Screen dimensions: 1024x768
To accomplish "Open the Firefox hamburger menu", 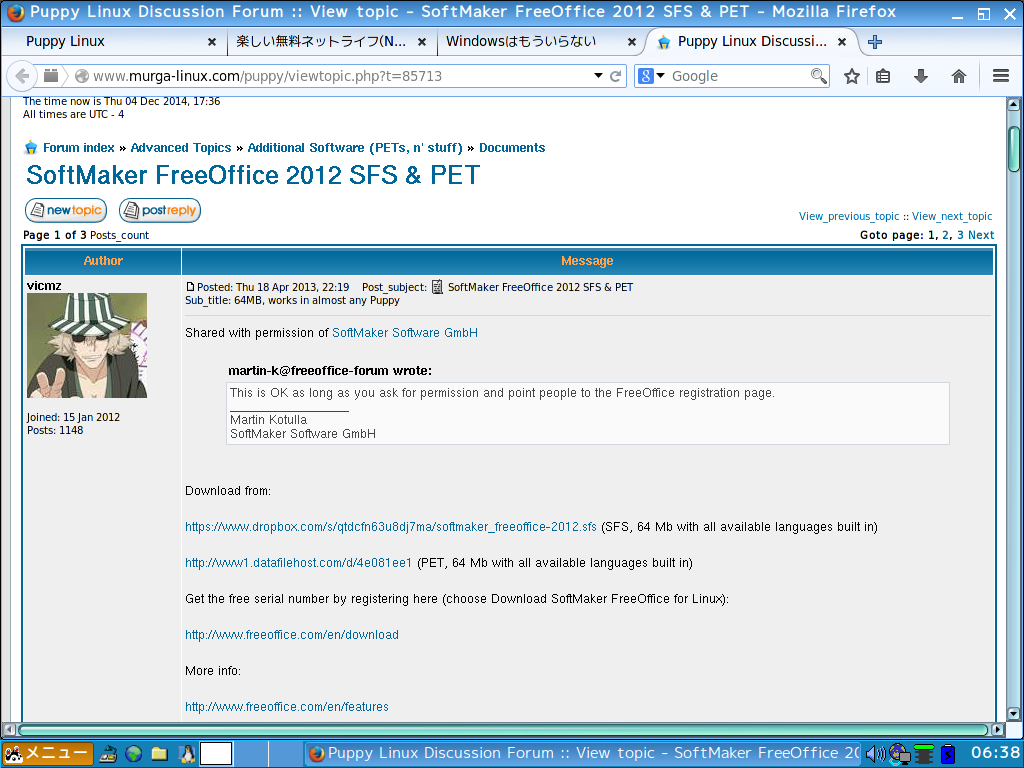I will tap(1001, 76).
